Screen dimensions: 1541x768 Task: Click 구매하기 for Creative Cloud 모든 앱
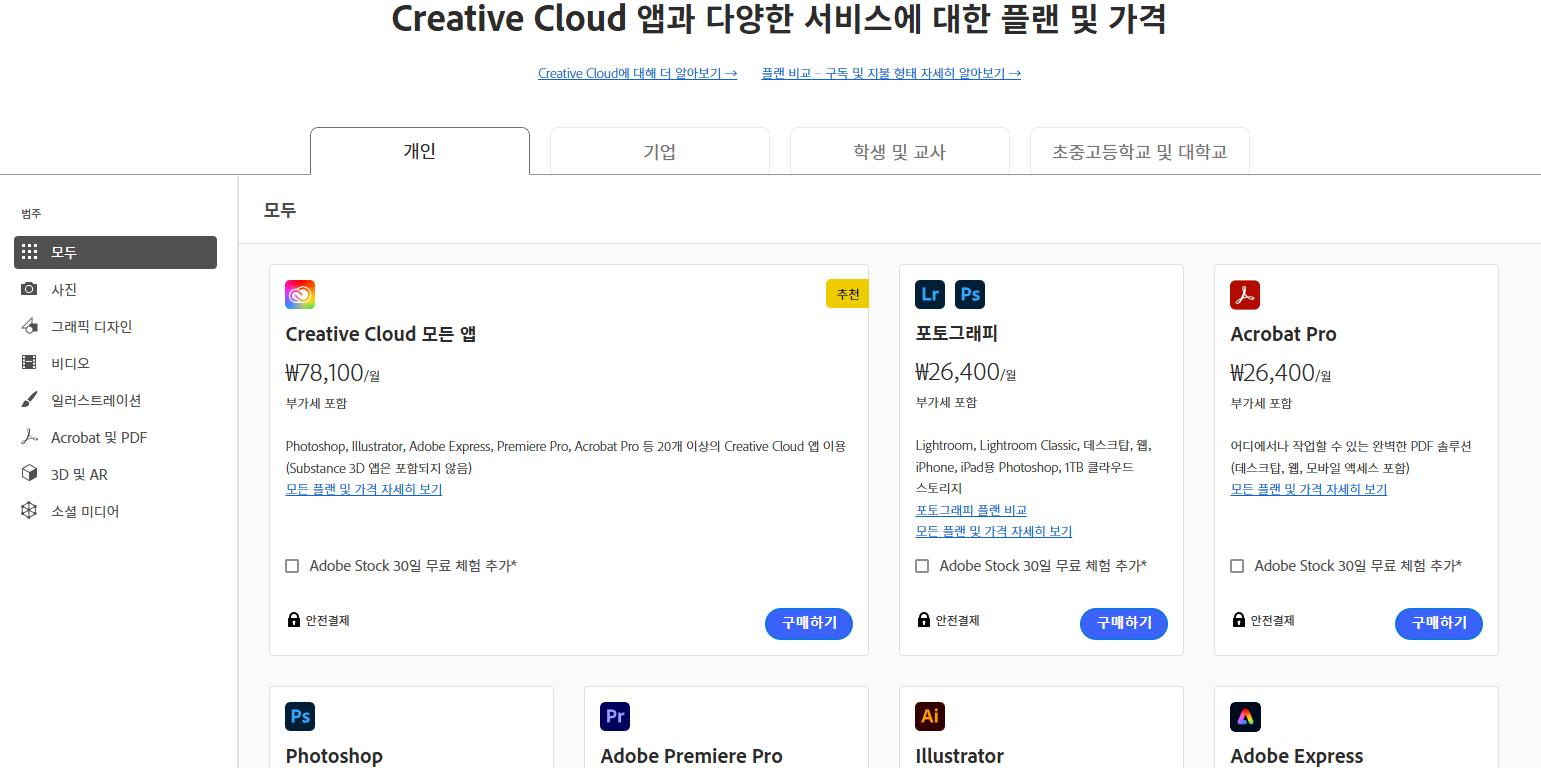click(x=809, y=623)
